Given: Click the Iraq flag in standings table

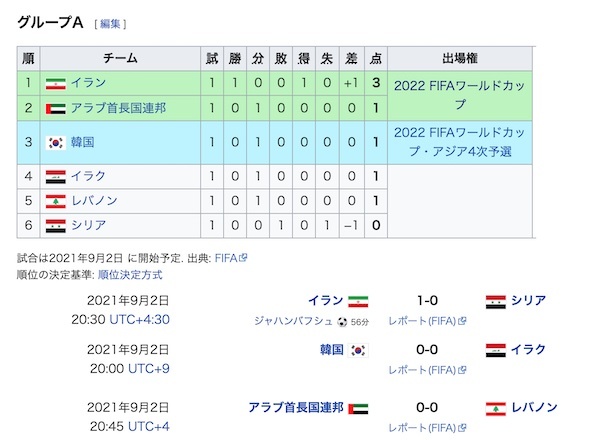Looking at the screenshot, I should click(x=56, y=177).
